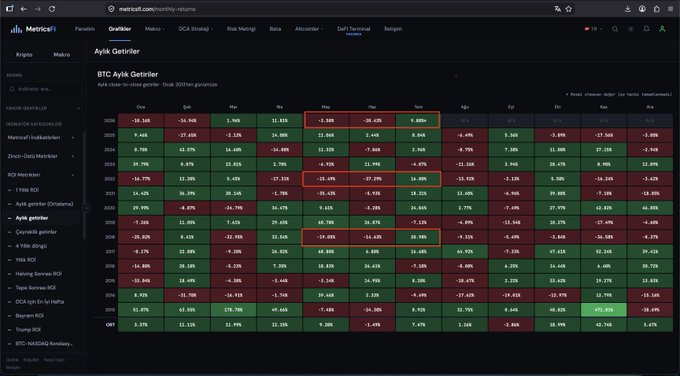680x376 pixels.
Task: Open the browser sidebar/tabs icon at top left
Action: [x=10, y=9]
